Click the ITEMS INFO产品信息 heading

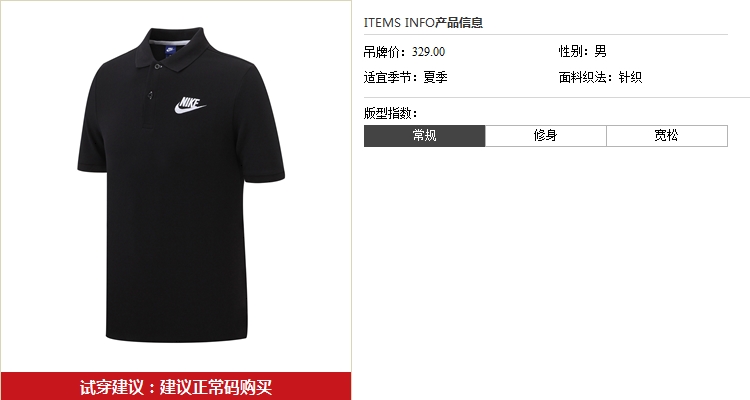coord(423,22)
